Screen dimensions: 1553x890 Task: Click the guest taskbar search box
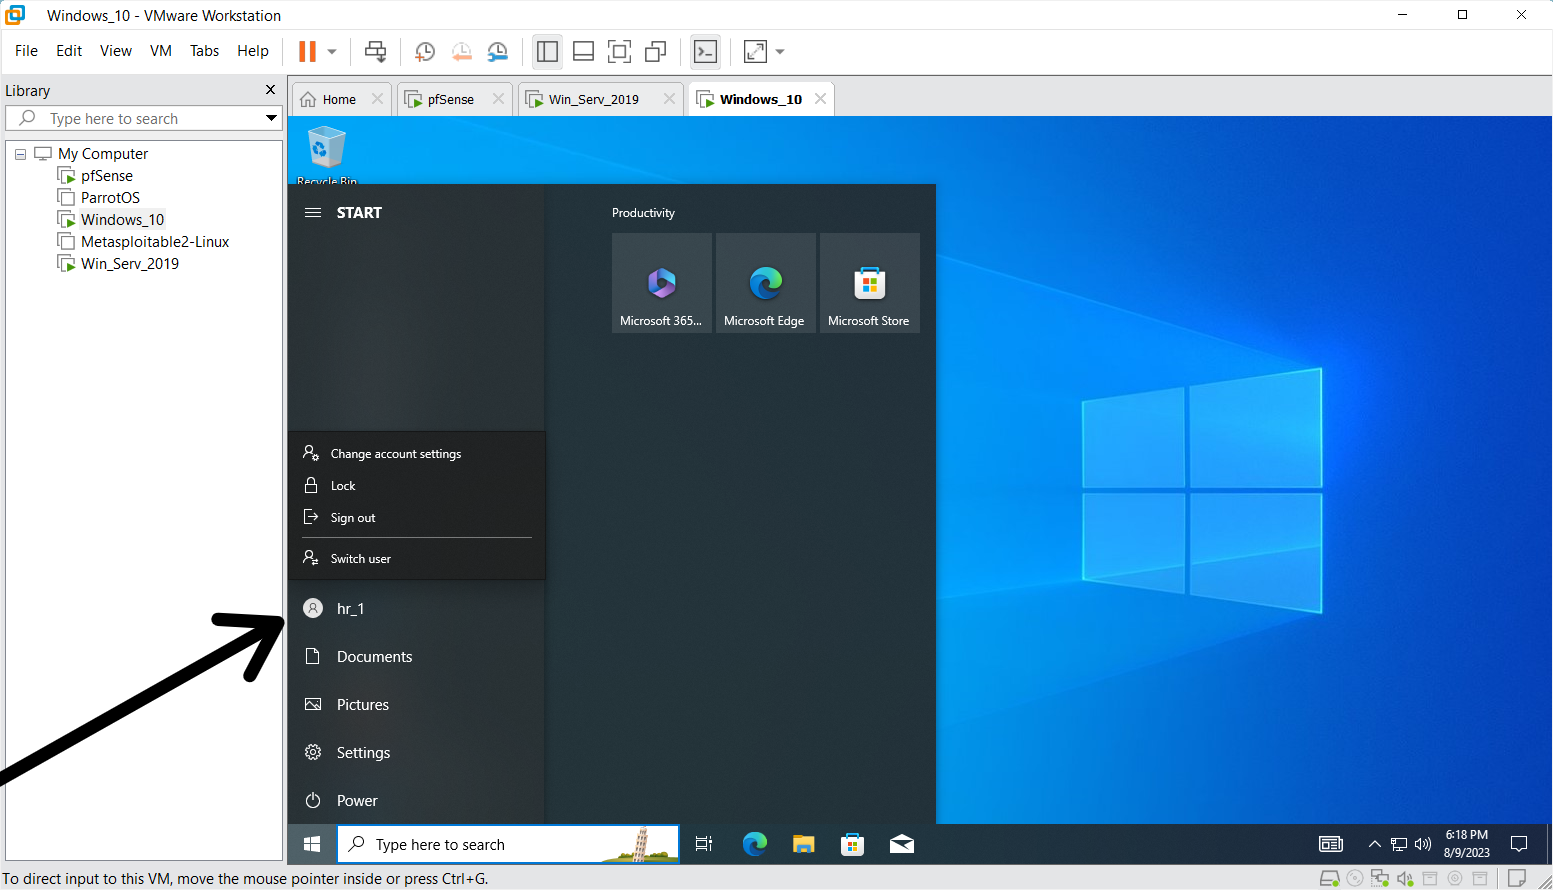(508, 845)
